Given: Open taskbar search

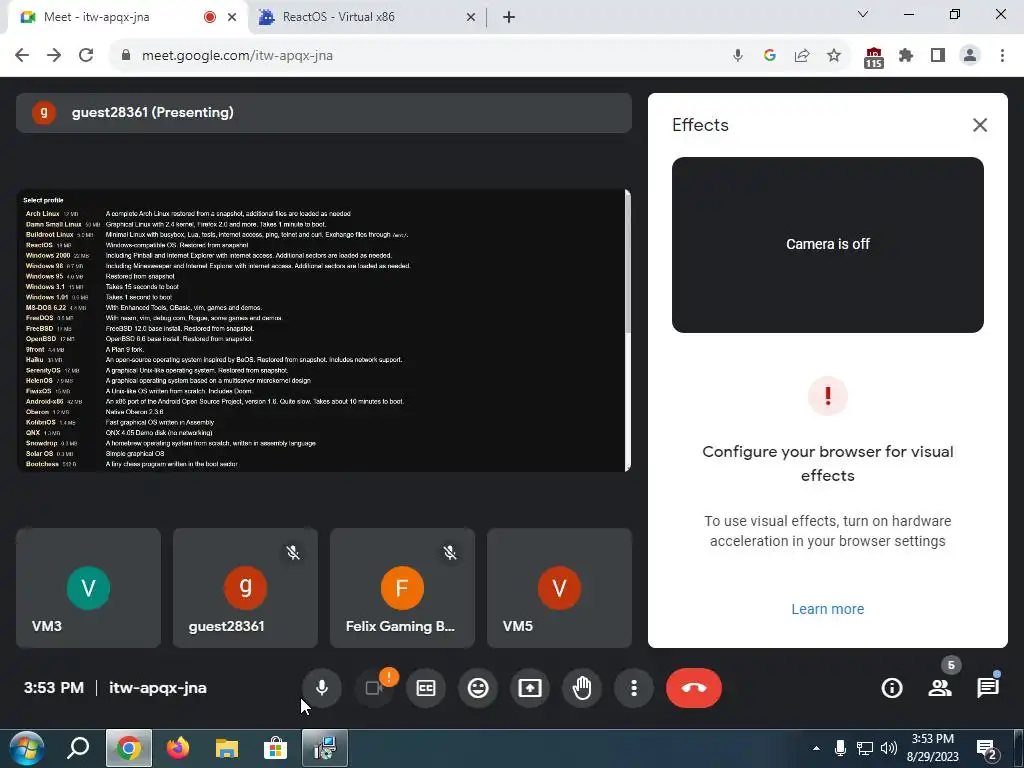Looking at the screenshot, I should (78, 748).
